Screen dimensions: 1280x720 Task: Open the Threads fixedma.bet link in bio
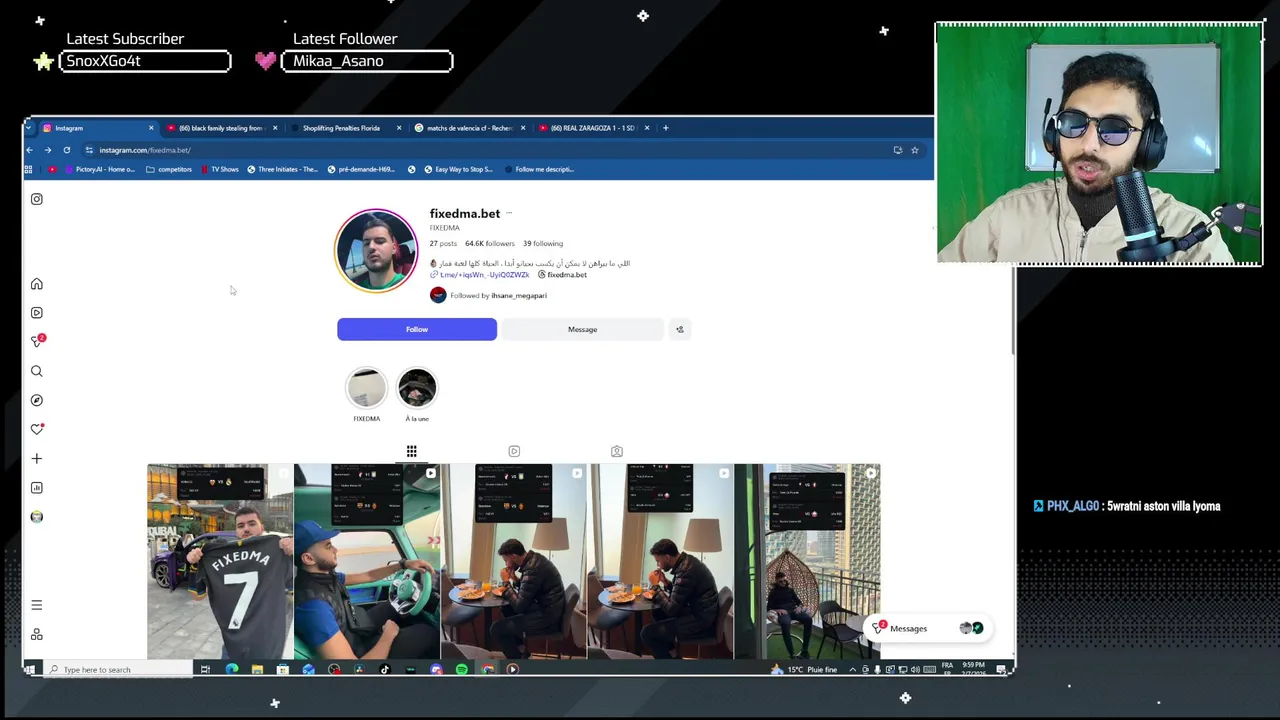point(562,275)
